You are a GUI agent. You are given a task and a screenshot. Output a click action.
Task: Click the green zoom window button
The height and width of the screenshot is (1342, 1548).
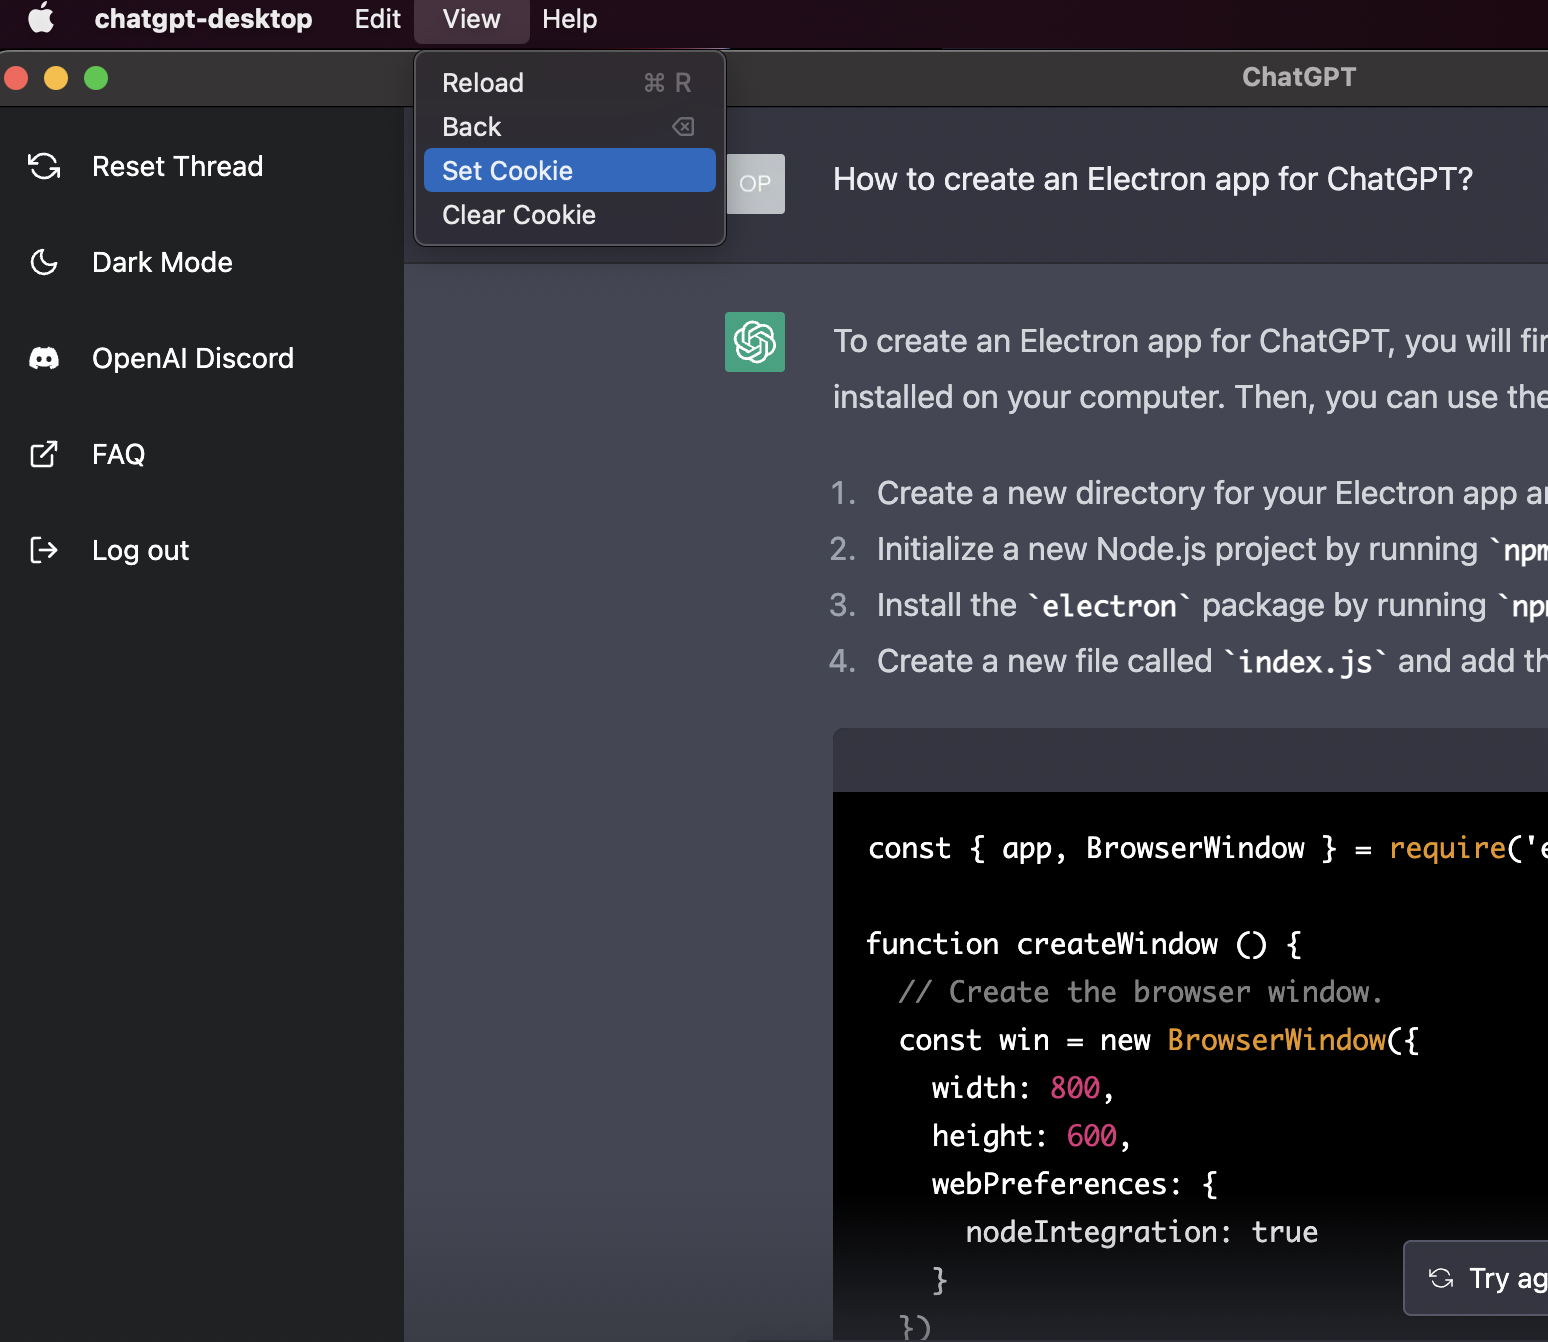[96, 78]
